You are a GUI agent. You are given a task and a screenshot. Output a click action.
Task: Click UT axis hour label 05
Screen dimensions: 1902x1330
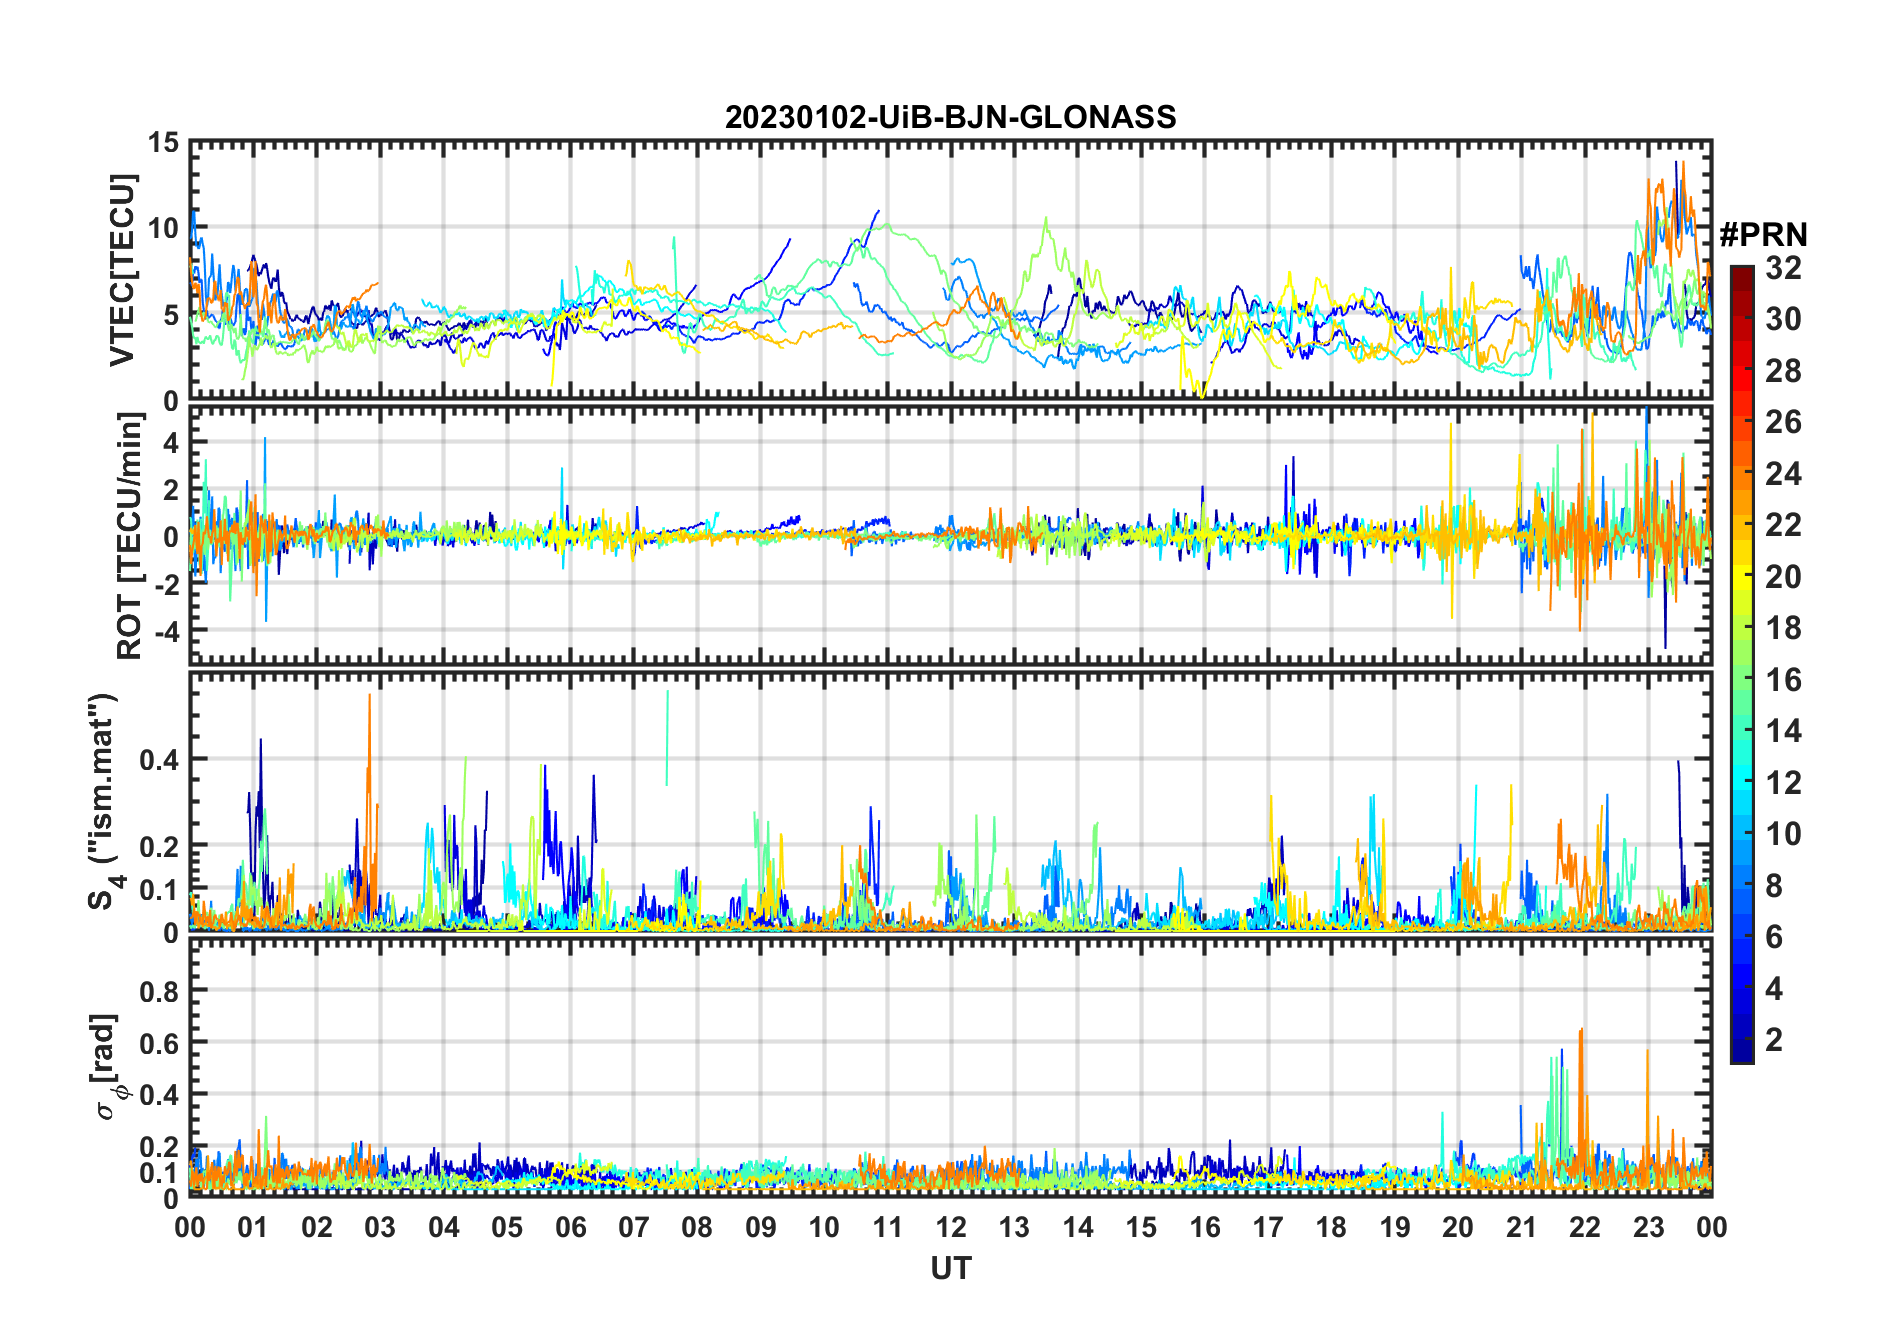pos(507,1227)
